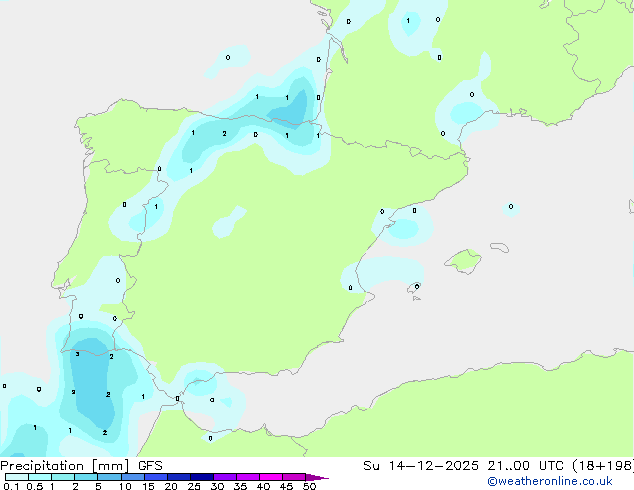
Task: Select the 10–15 mm legend color swatch
Action: [132, 477]
